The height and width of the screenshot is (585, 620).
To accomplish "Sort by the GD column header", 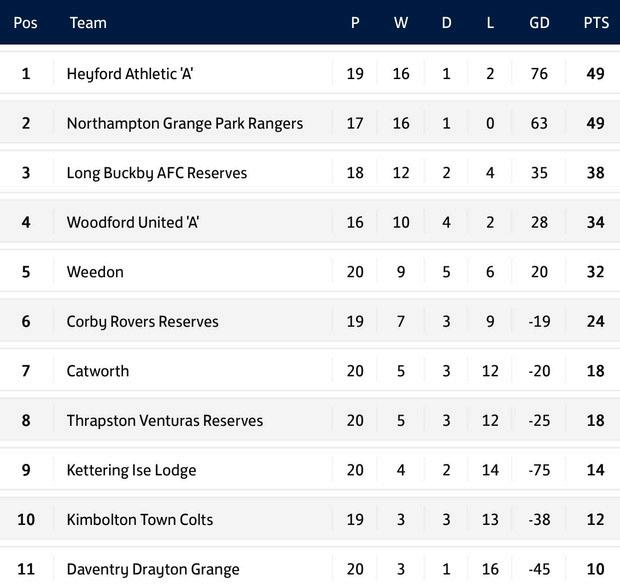I will [x=539, y=23].
